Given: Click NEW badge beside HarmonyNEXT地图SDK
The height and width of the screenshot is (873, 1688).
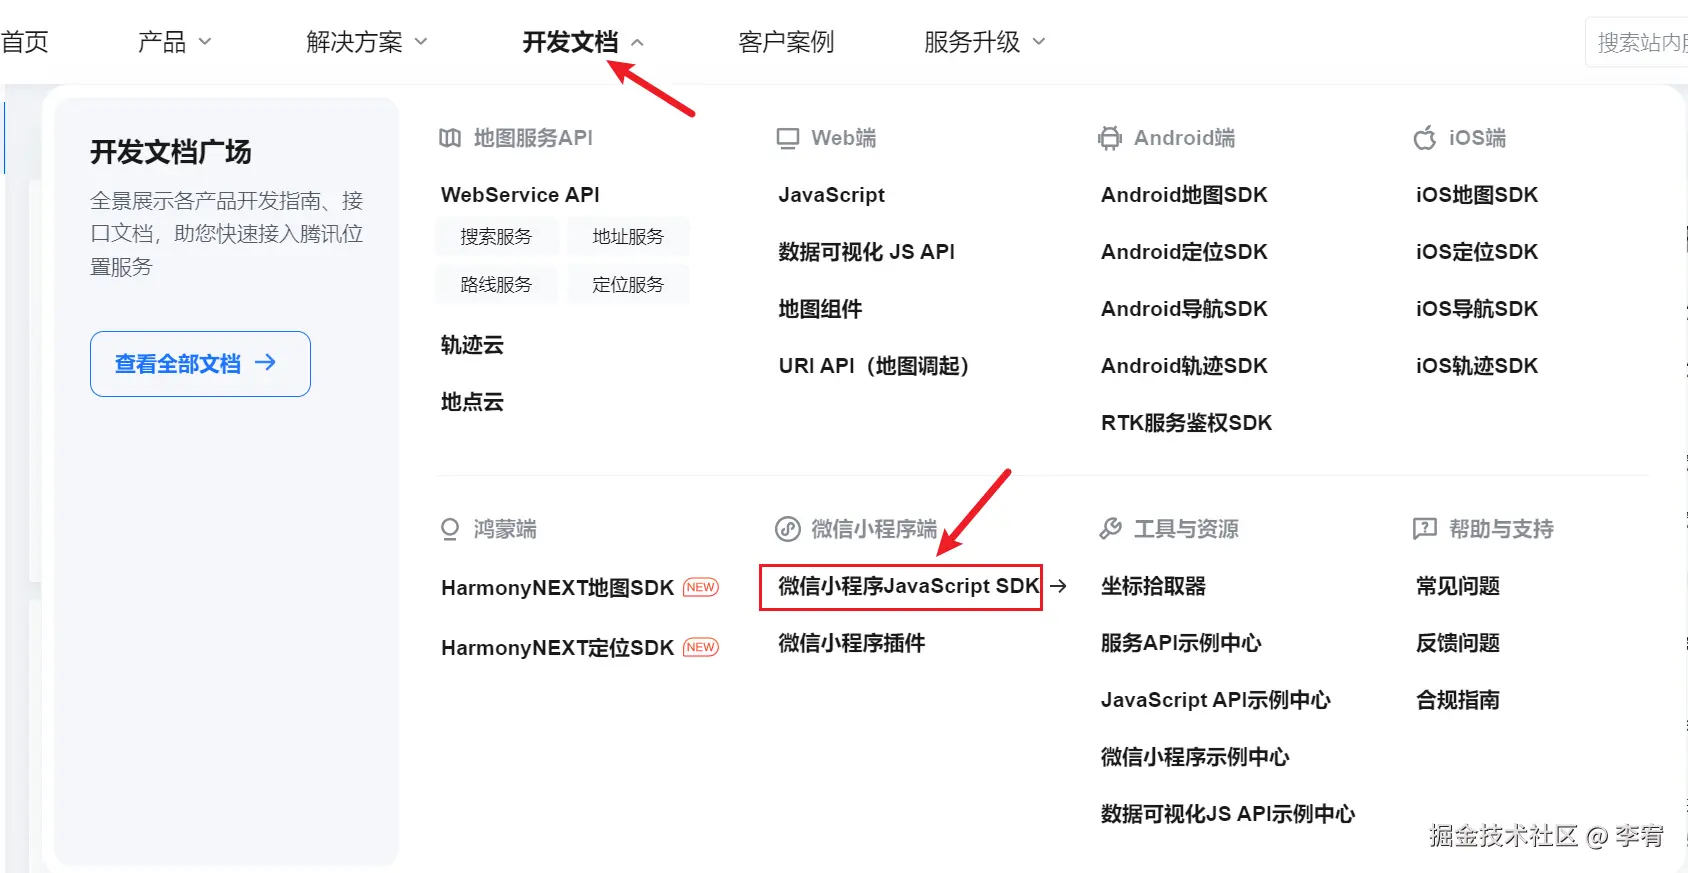Looking at the screenshot, I should 701,587.
